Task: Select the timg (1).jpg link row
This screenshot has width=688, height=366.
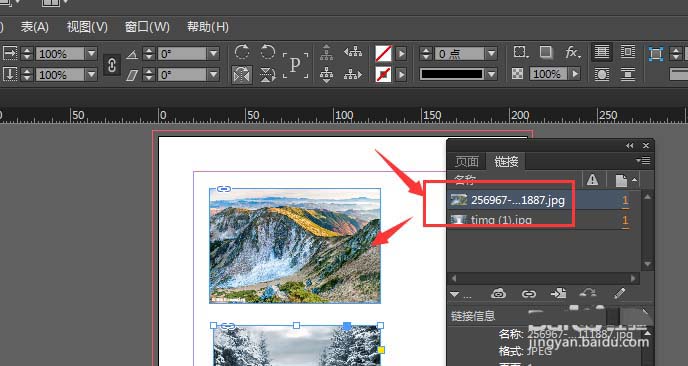Action: 544,220
